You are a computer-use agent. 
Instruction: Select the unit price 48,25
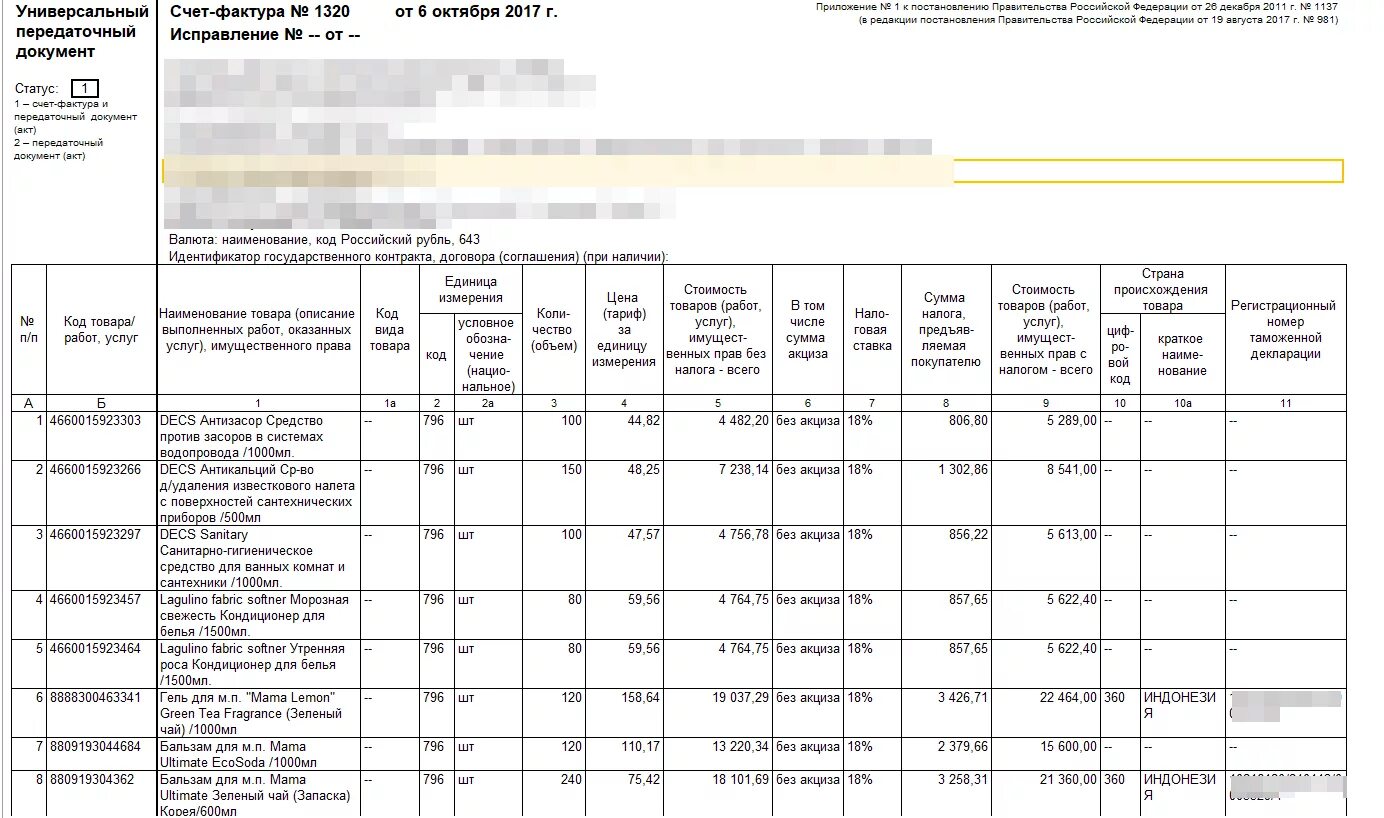pos(643,470)
